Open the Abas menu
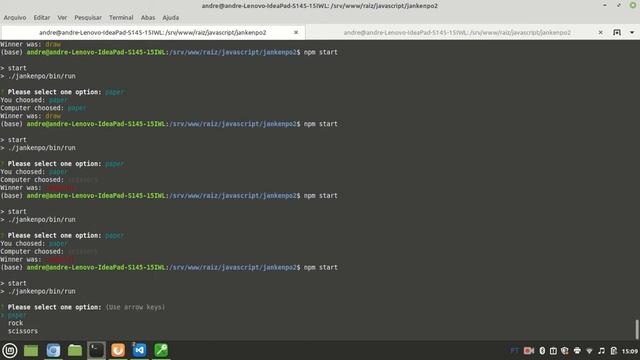 point(148,18)
